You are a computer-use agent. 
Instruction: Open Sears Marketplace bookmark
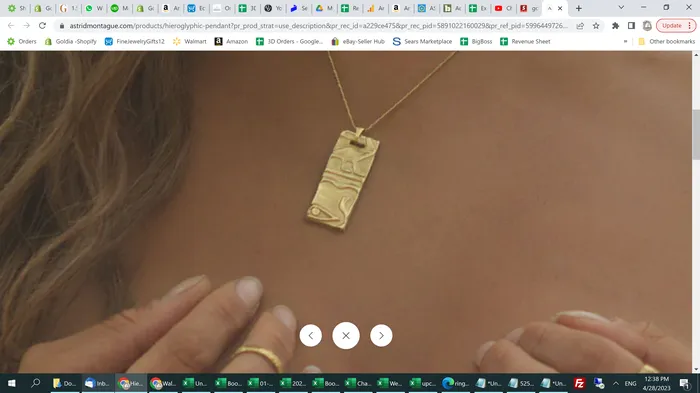tap(422, 42)
